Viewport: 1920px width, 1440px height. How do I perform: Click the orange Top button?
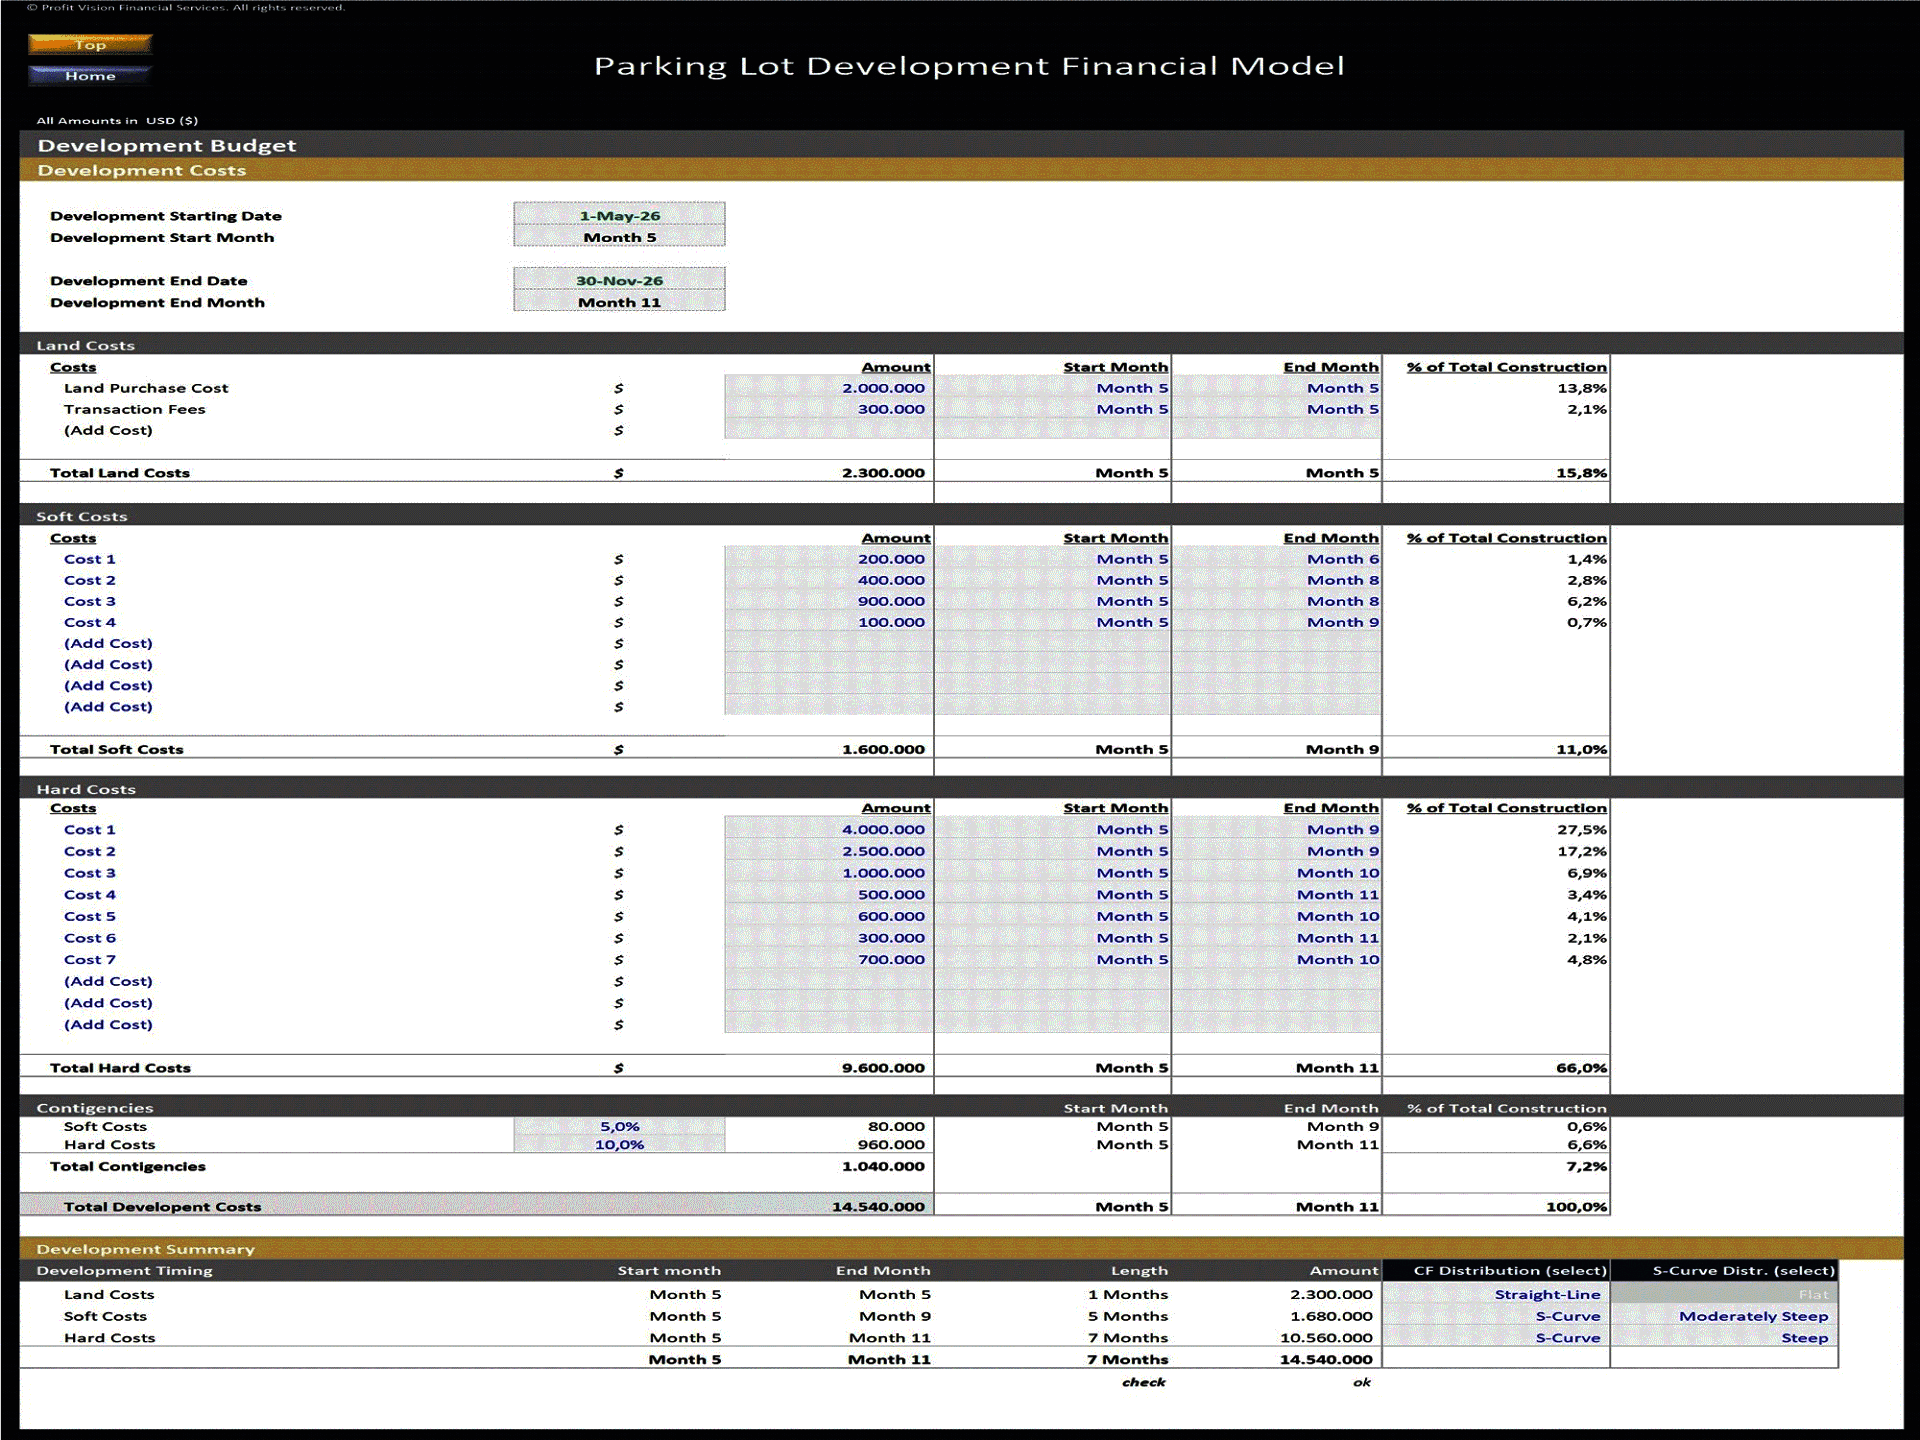click(x=90, y=44)
